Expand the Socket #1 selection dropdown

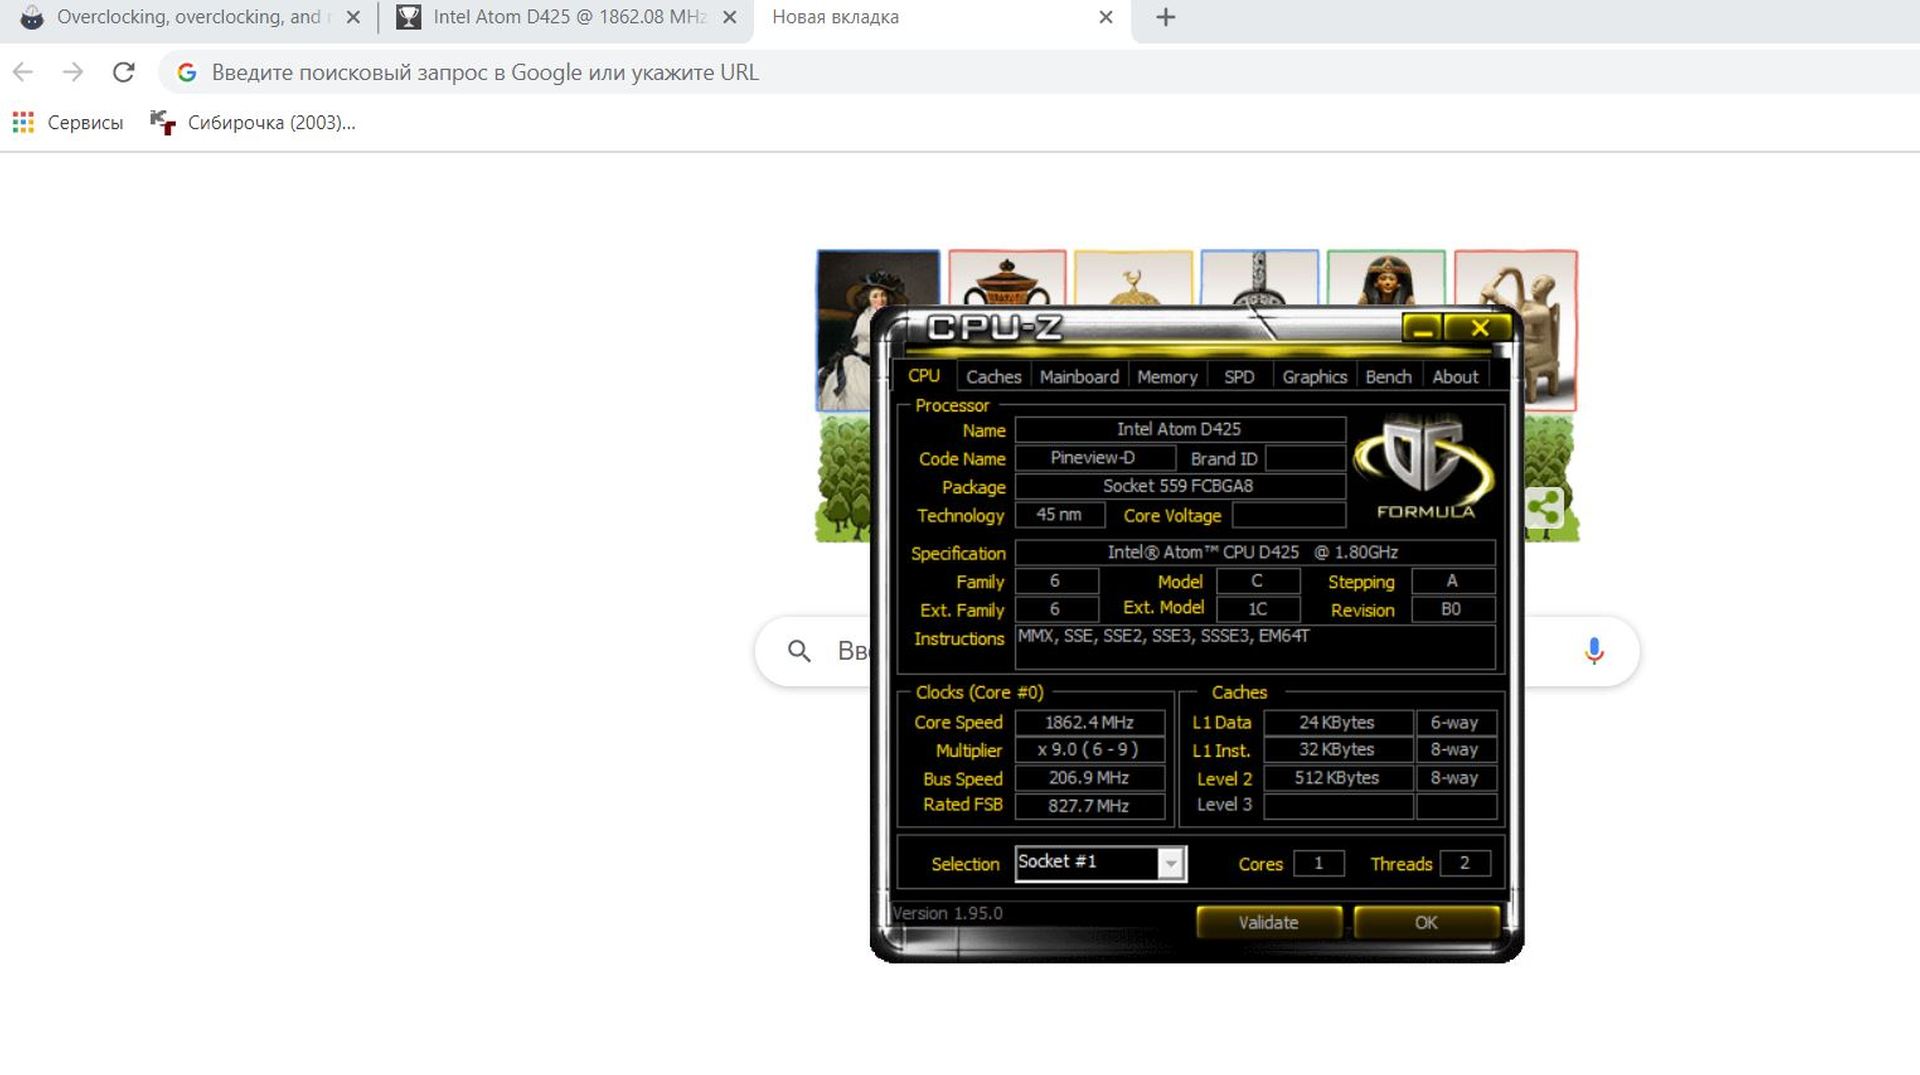pos(1170,863)
